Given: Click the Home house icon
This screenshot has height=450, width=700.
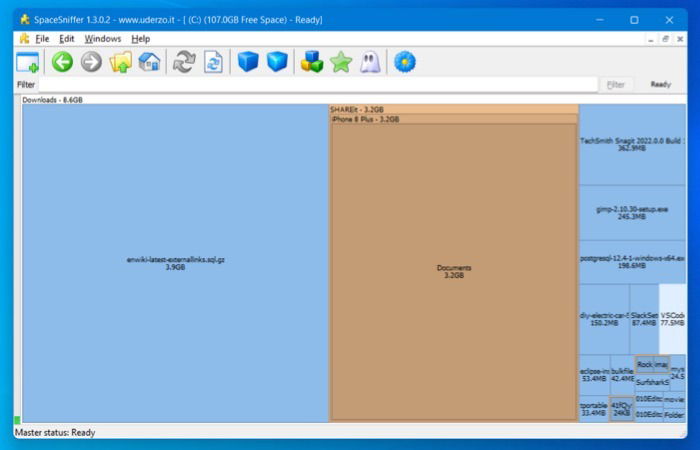Looking at the screenshot, I should 149,62.
